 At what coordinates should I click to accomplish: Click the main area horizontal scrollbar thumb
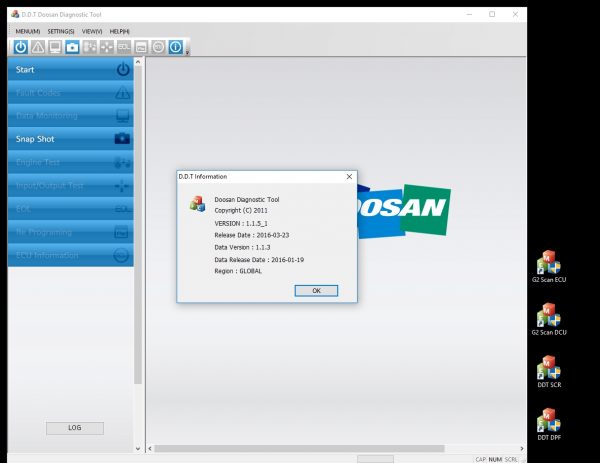tap(300, 448)
